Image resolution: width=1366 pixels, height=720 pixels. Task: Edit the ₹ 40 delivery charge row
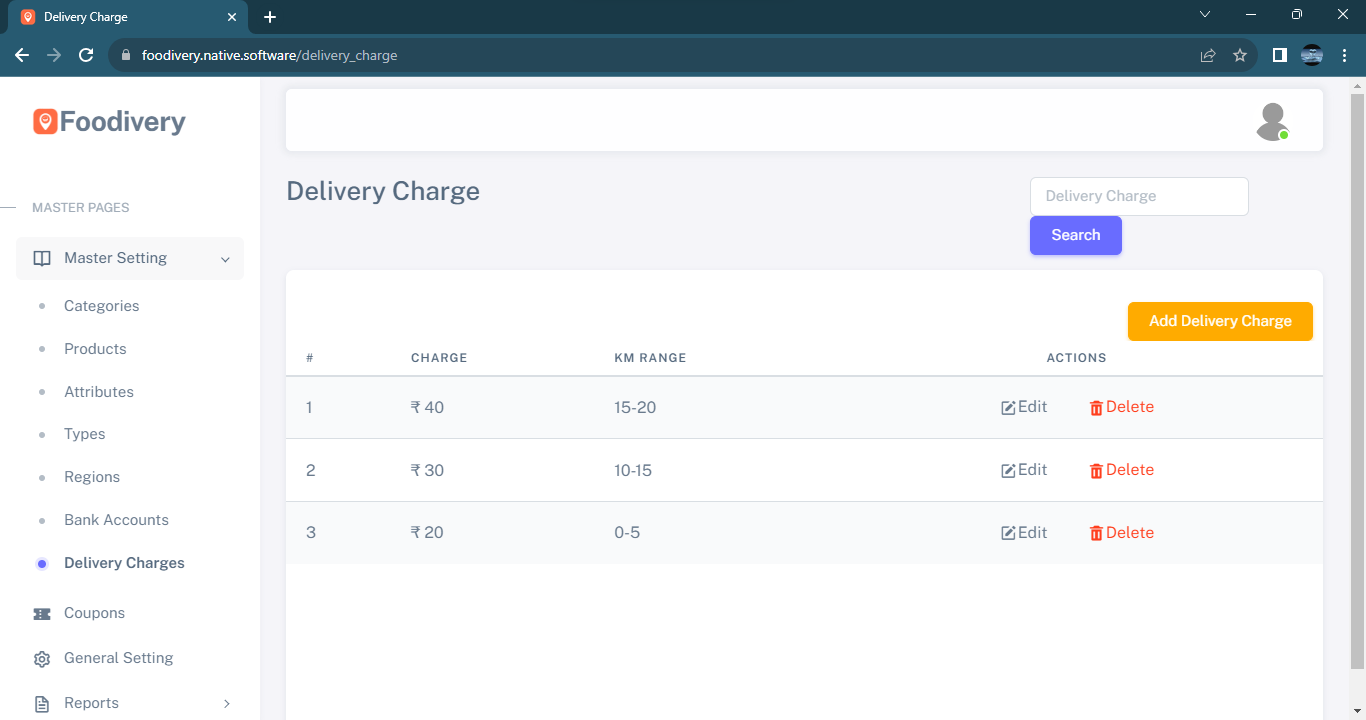click(1024, 407)
